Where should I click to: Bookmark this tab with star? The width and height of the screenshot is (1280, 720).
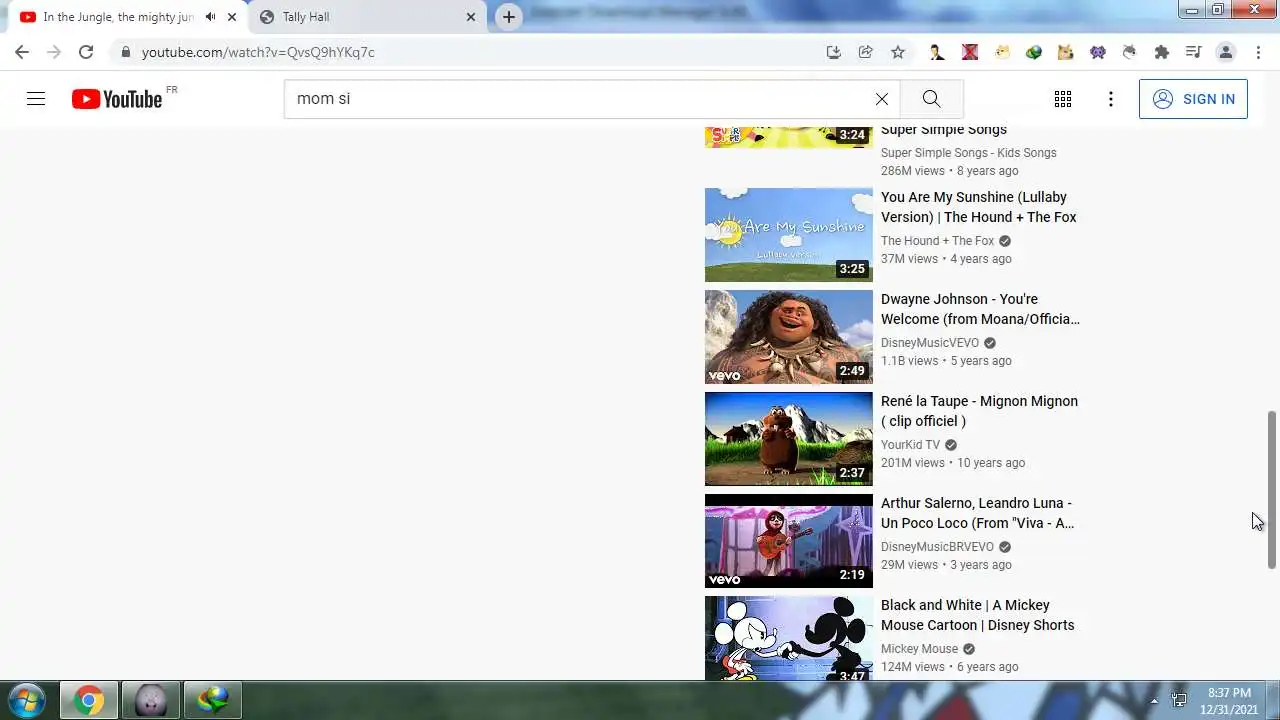(898, 52)
